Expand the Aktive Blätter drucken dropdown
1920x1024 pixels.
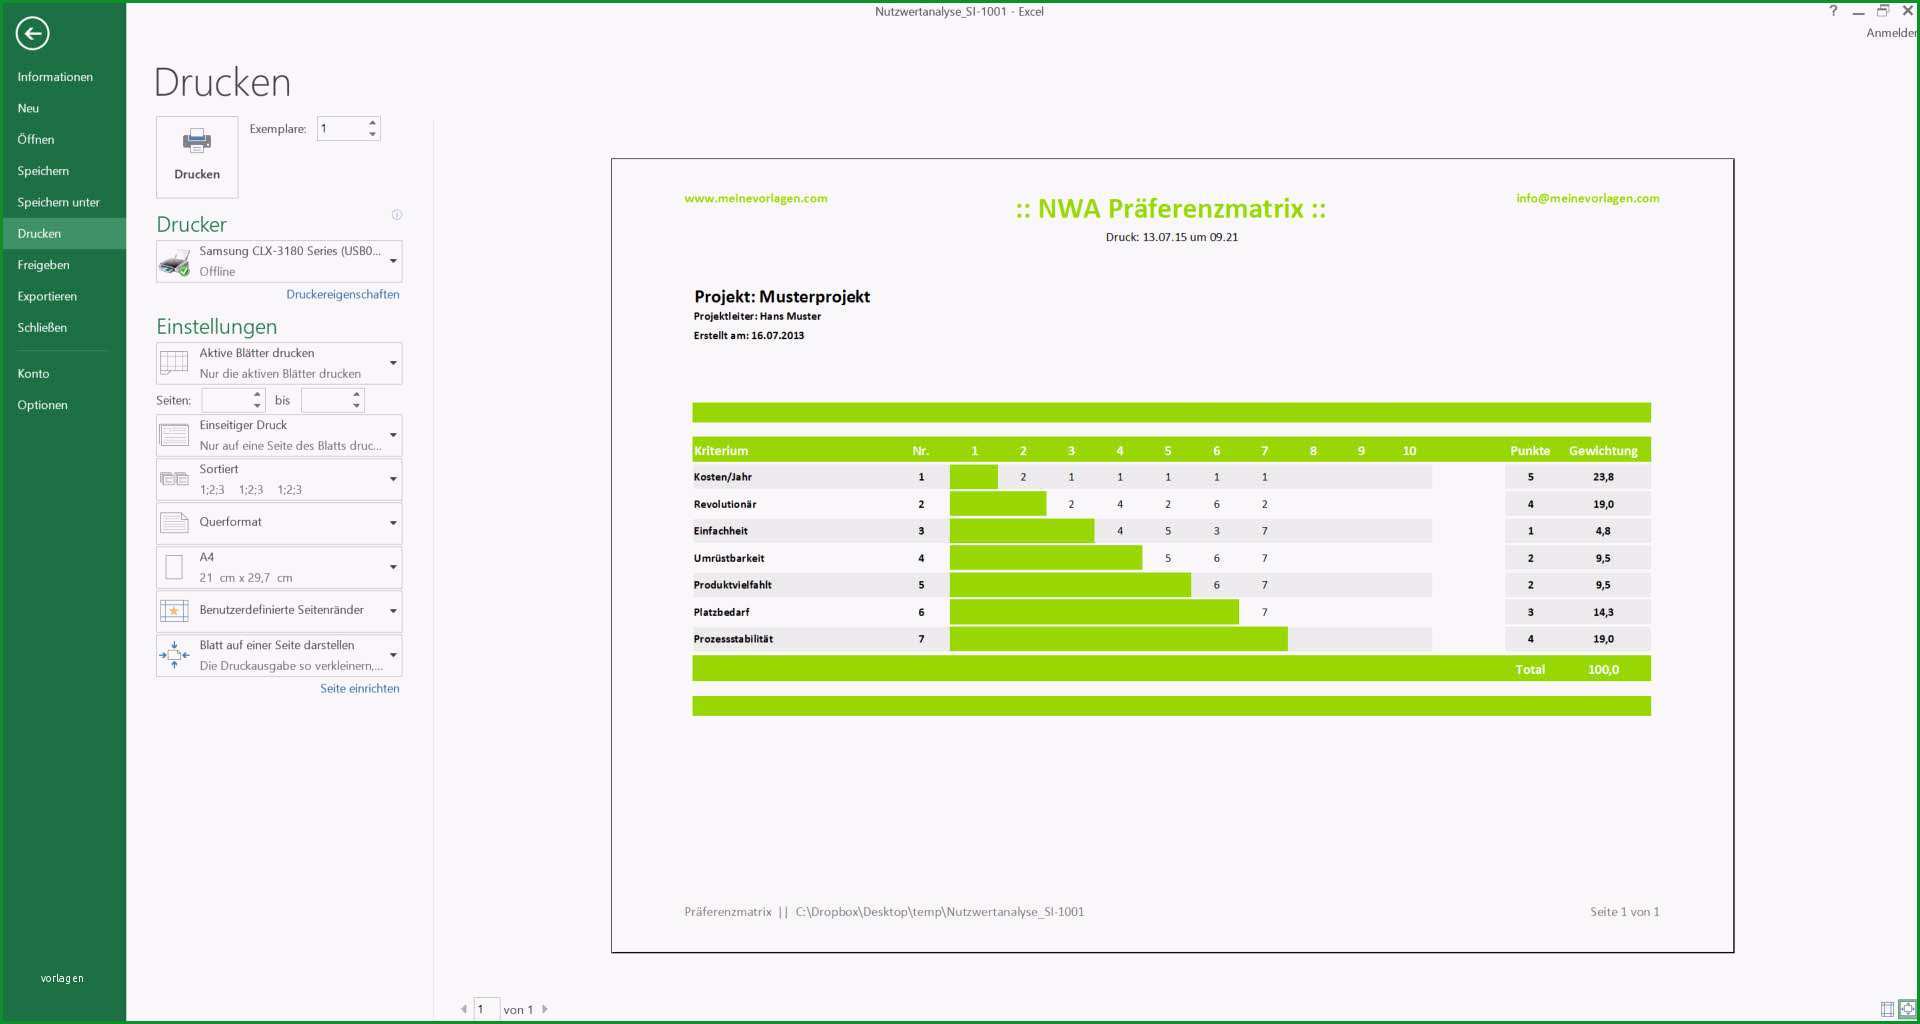(279, 363)
